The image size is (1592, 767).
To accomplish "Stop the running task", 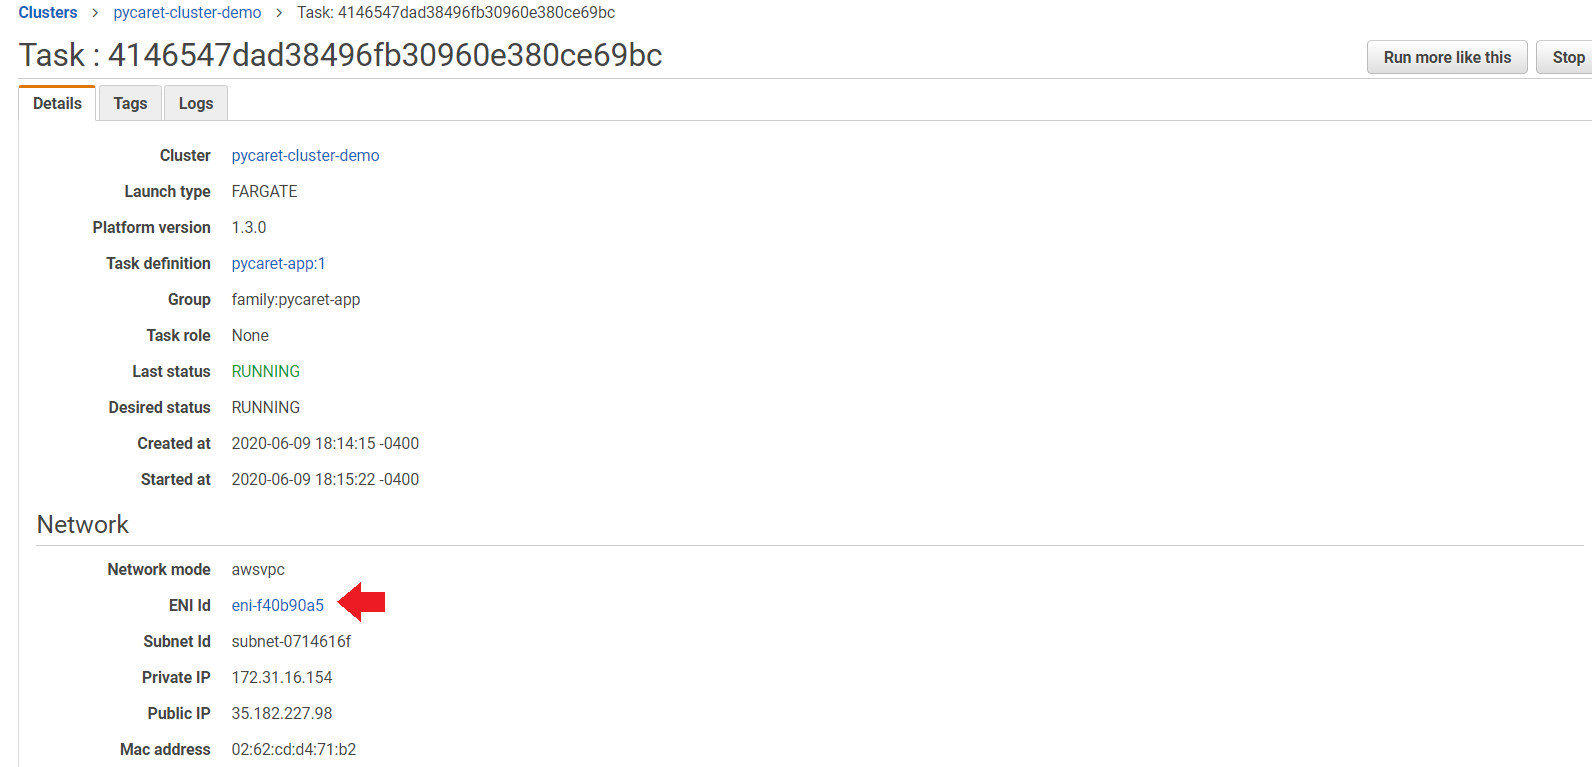I will click(1567, 57).
